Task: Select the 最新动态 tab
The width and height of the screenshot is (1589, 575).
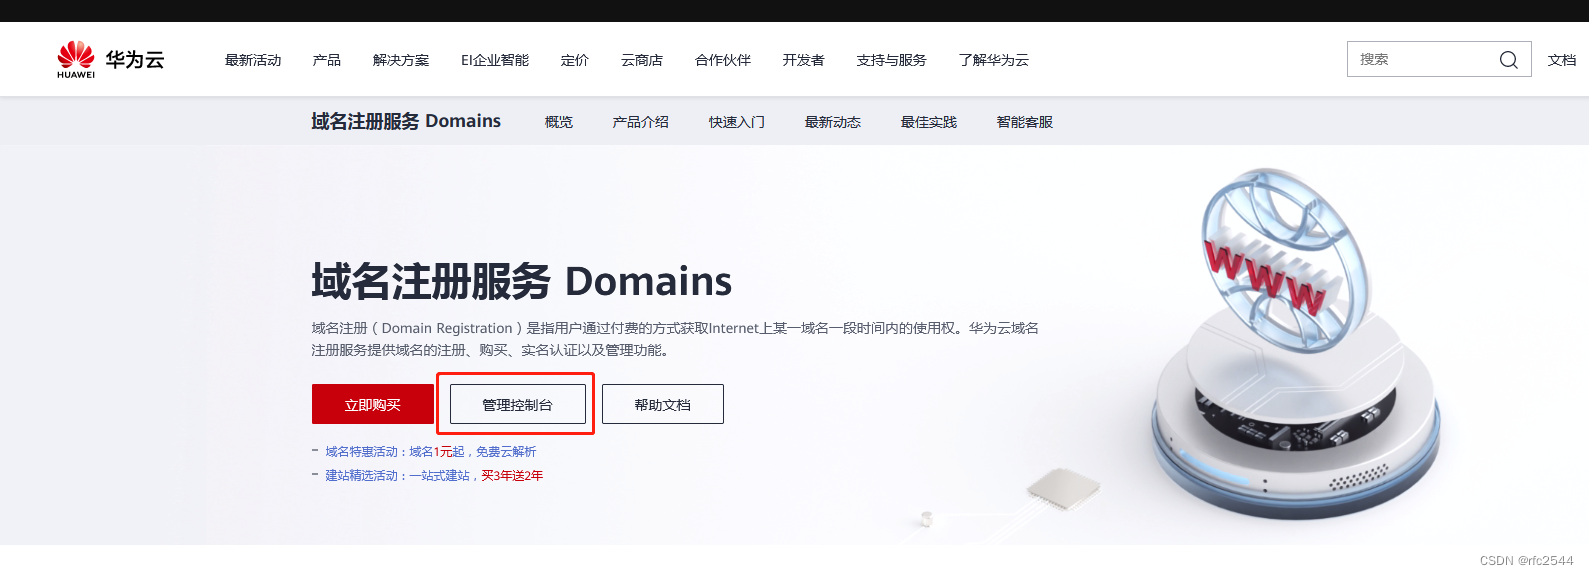Action: pos(833,122)
